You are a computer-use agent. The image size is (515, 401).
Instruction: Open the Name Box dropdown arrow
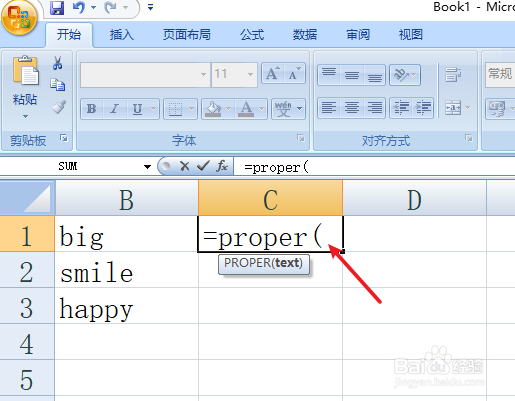click(x=147, y=166)
